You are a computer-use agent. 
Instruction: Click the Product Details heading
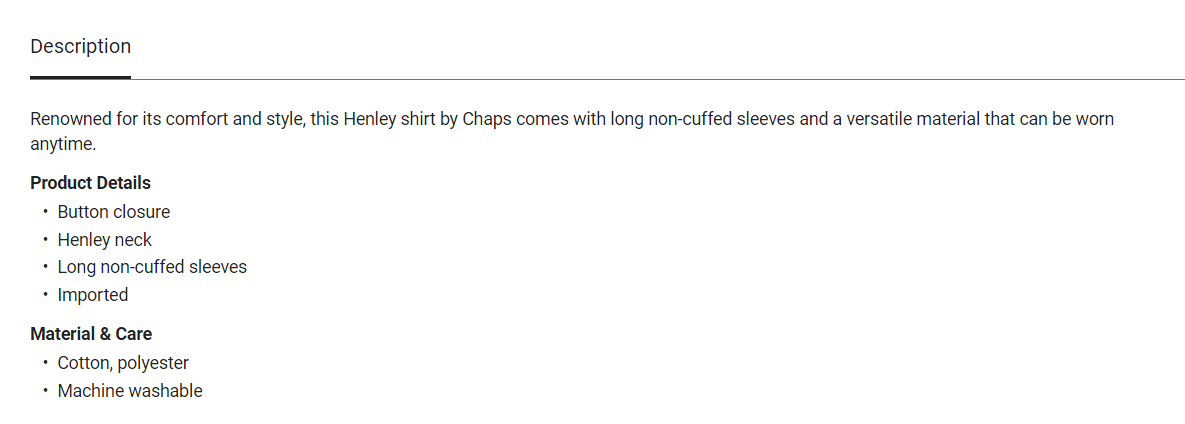pos(90,183)
